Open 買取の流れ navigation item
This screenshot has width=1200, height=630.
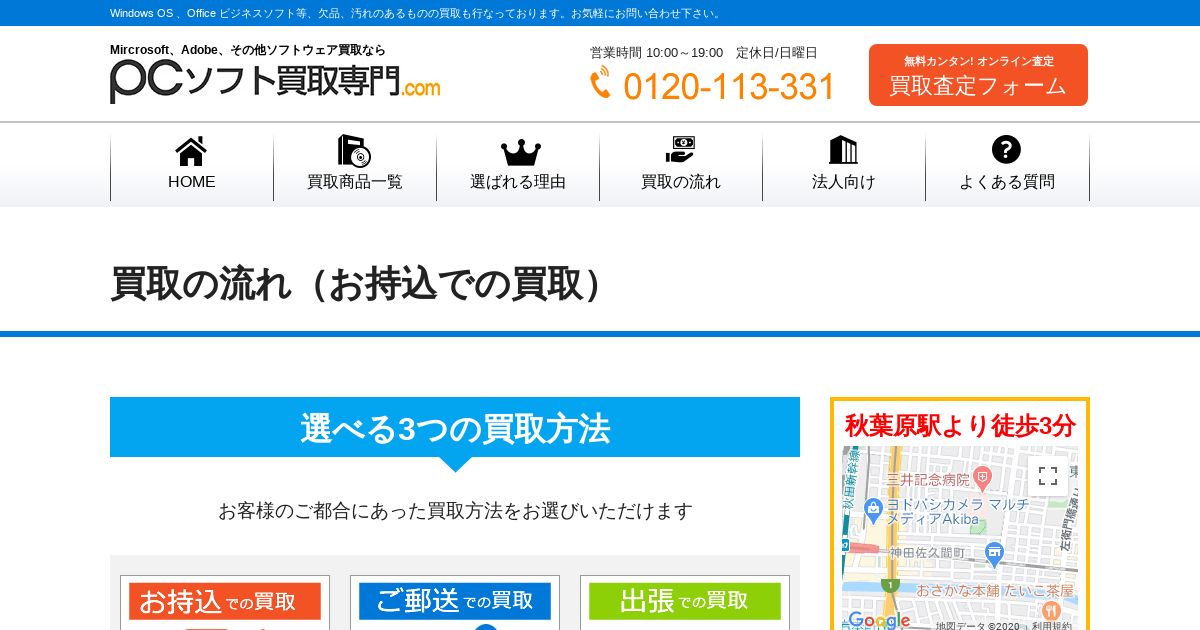click(x=681, y=168)
